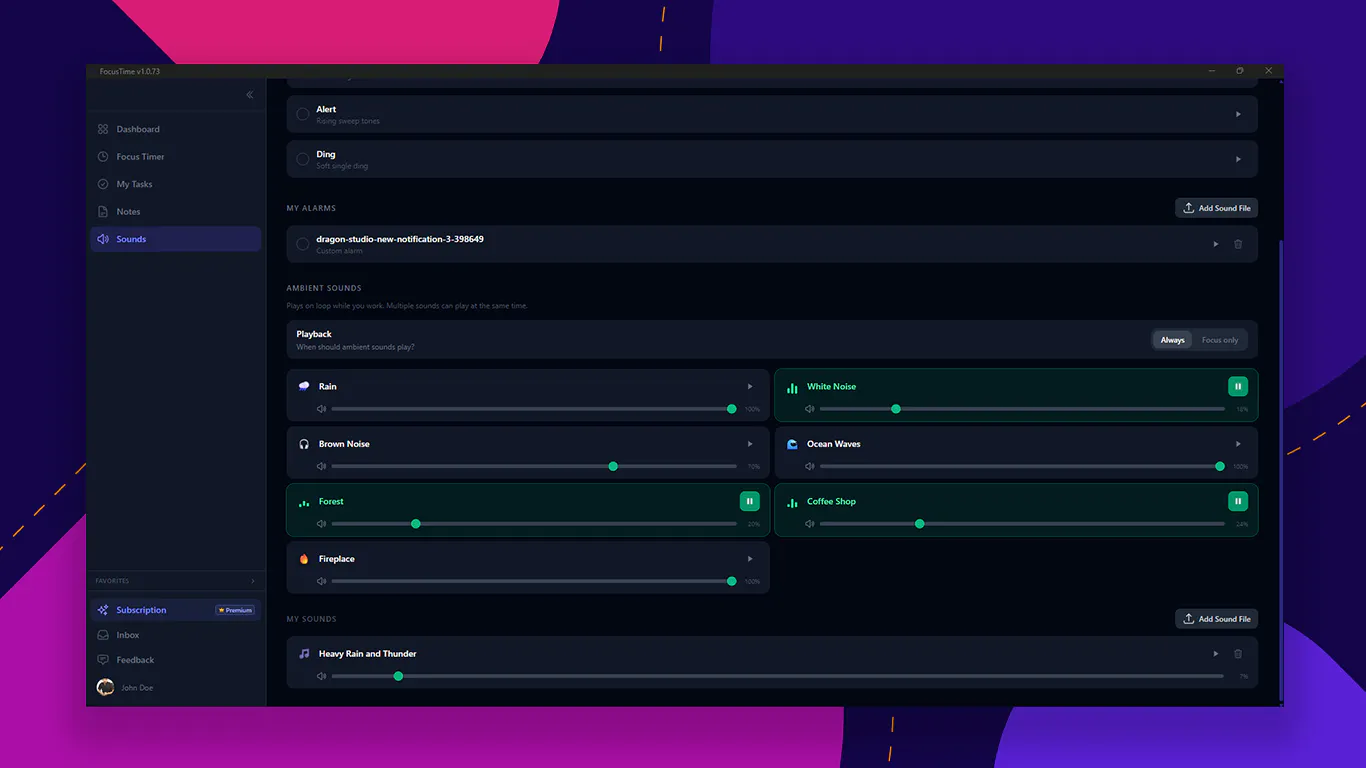
Task: Click the Rain volume slider handle
Action: click(732, 409)
